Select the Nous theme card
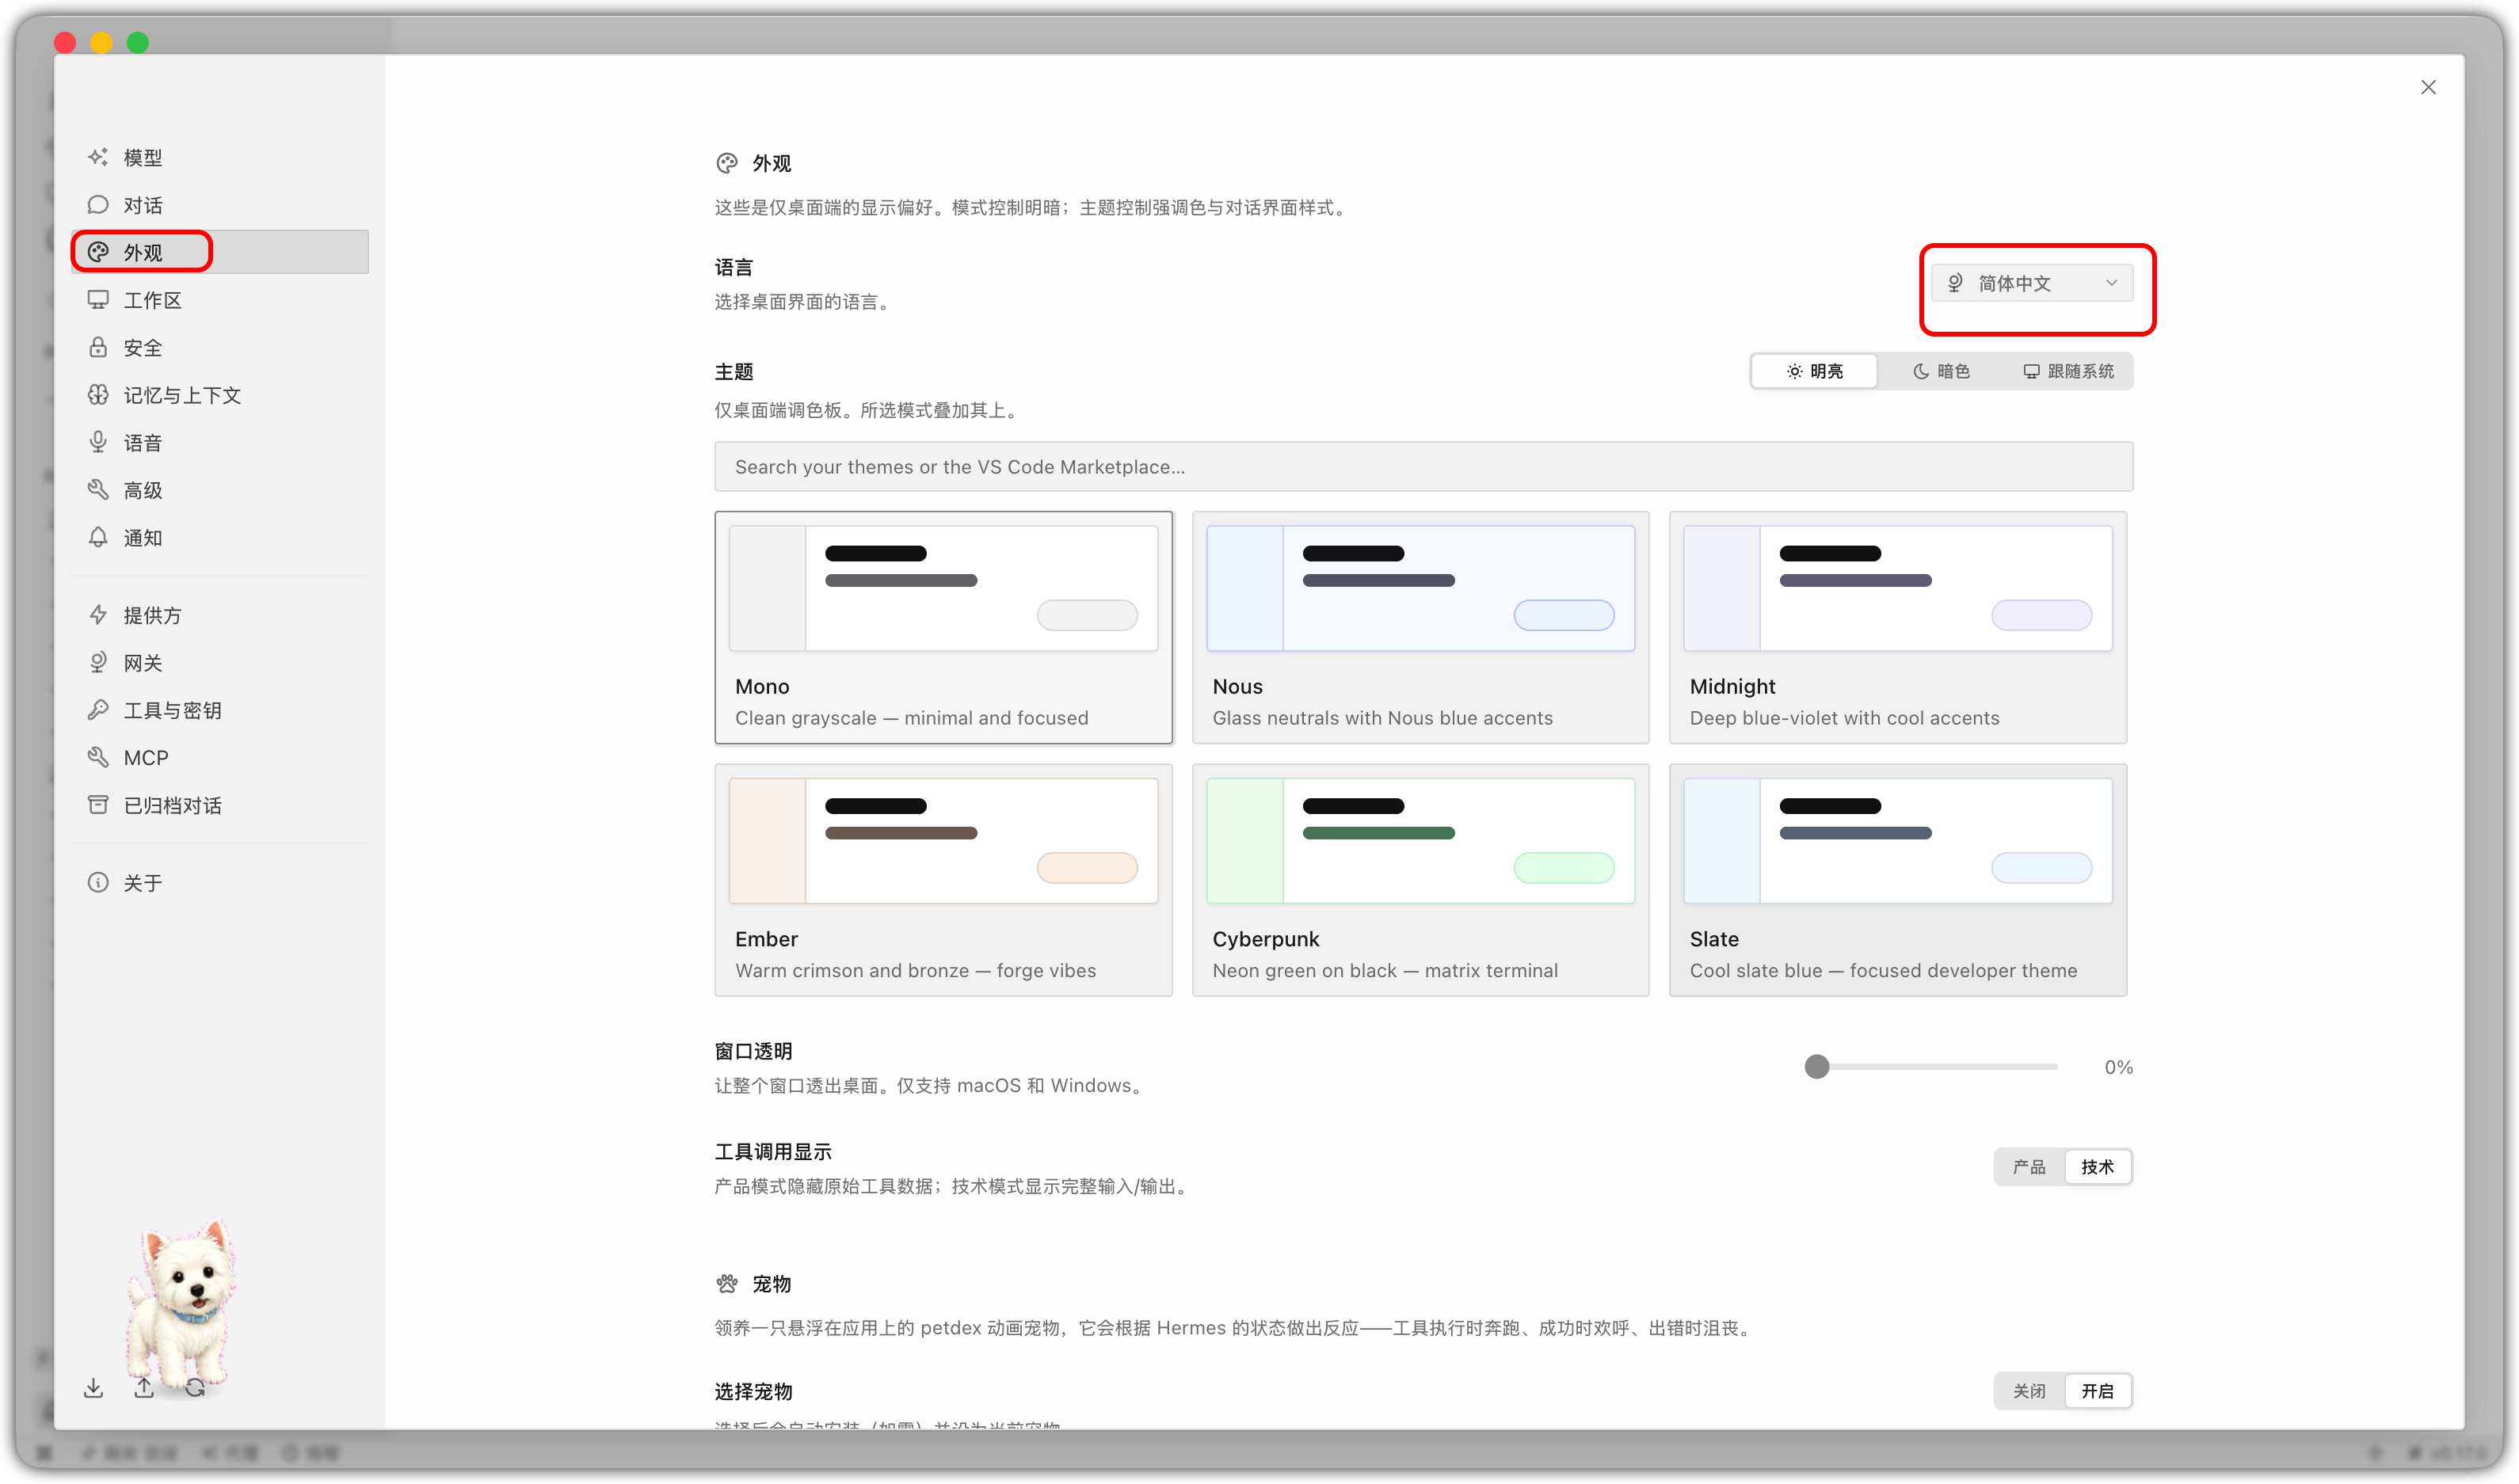2519x1484 pixels. (1420, 627)
